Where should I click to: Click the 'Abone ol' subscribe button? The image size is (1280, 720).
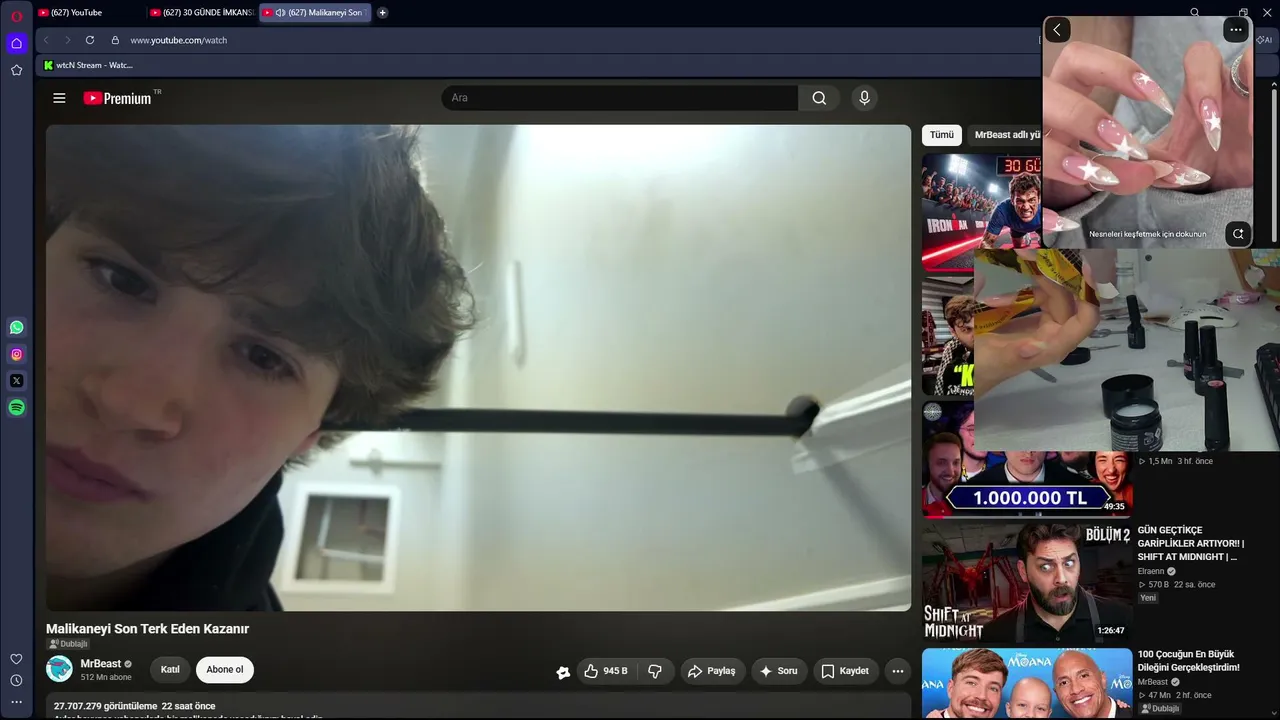tap(225, 670)
